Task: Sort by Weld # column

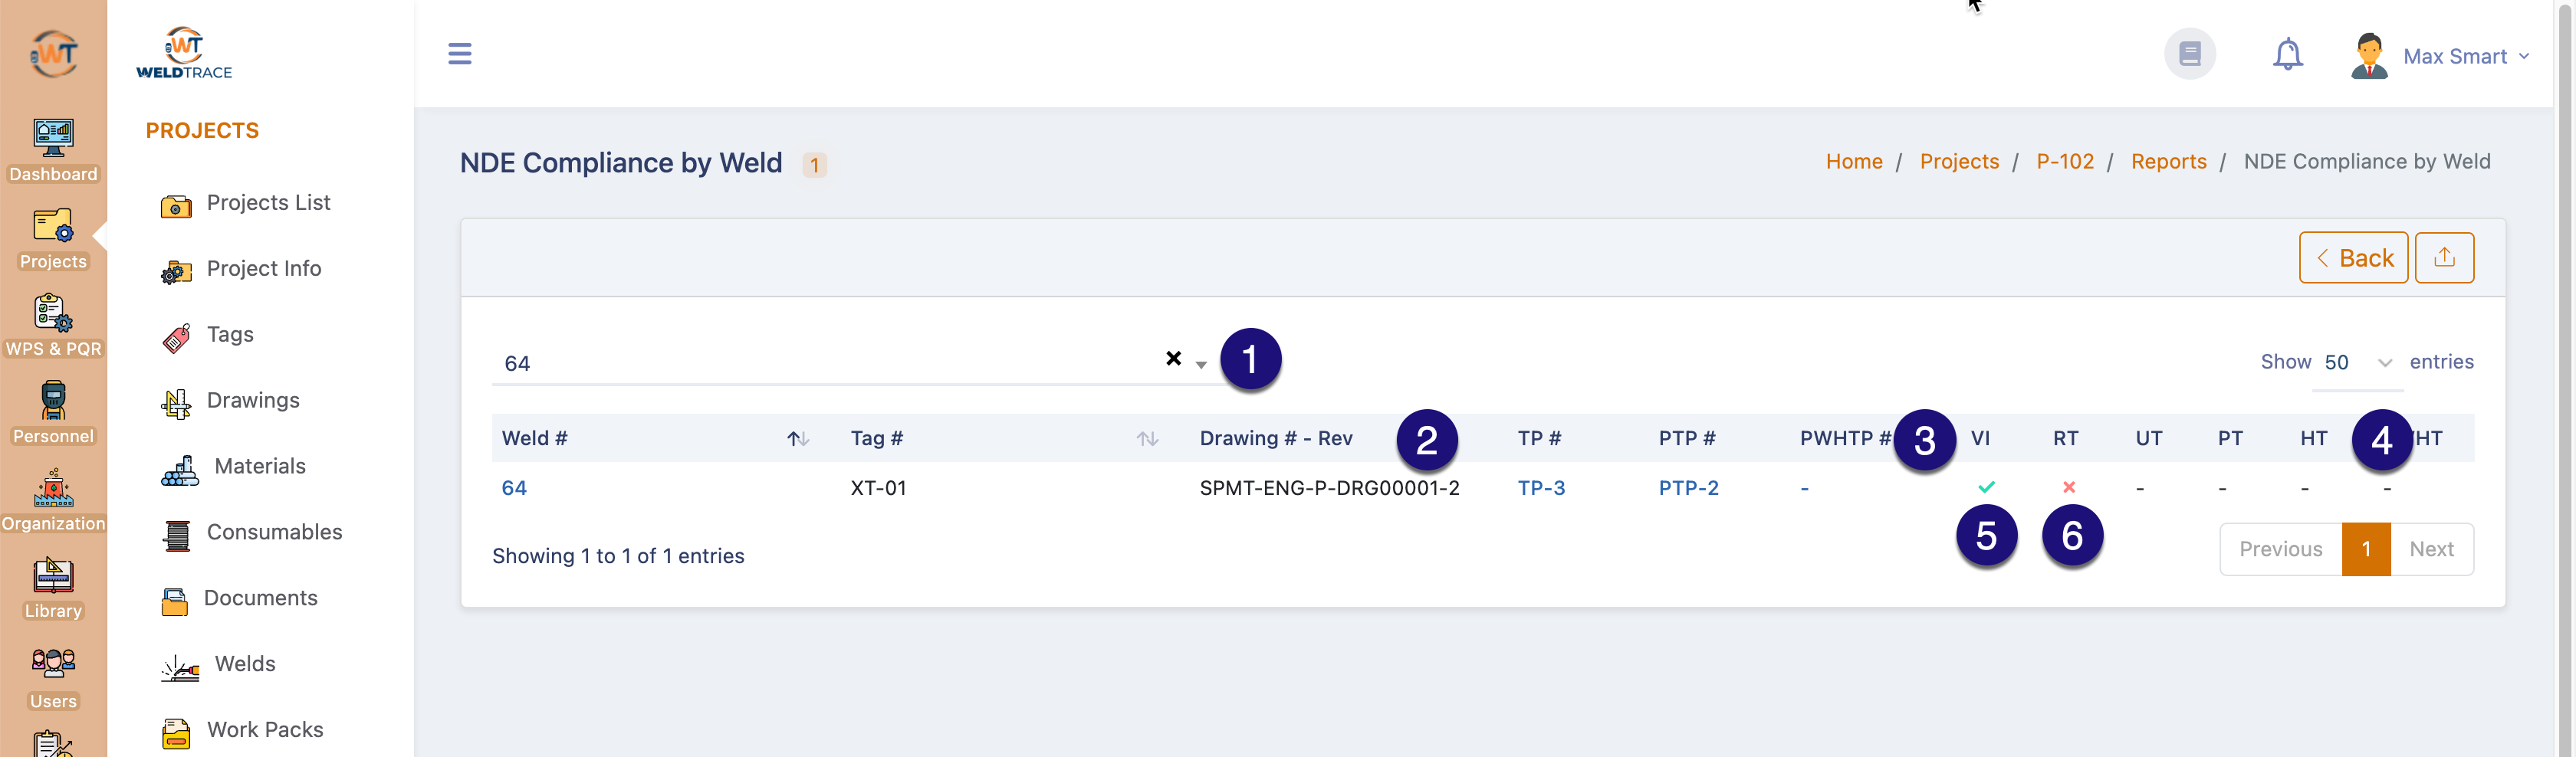Action: click(x=797, y=439)
